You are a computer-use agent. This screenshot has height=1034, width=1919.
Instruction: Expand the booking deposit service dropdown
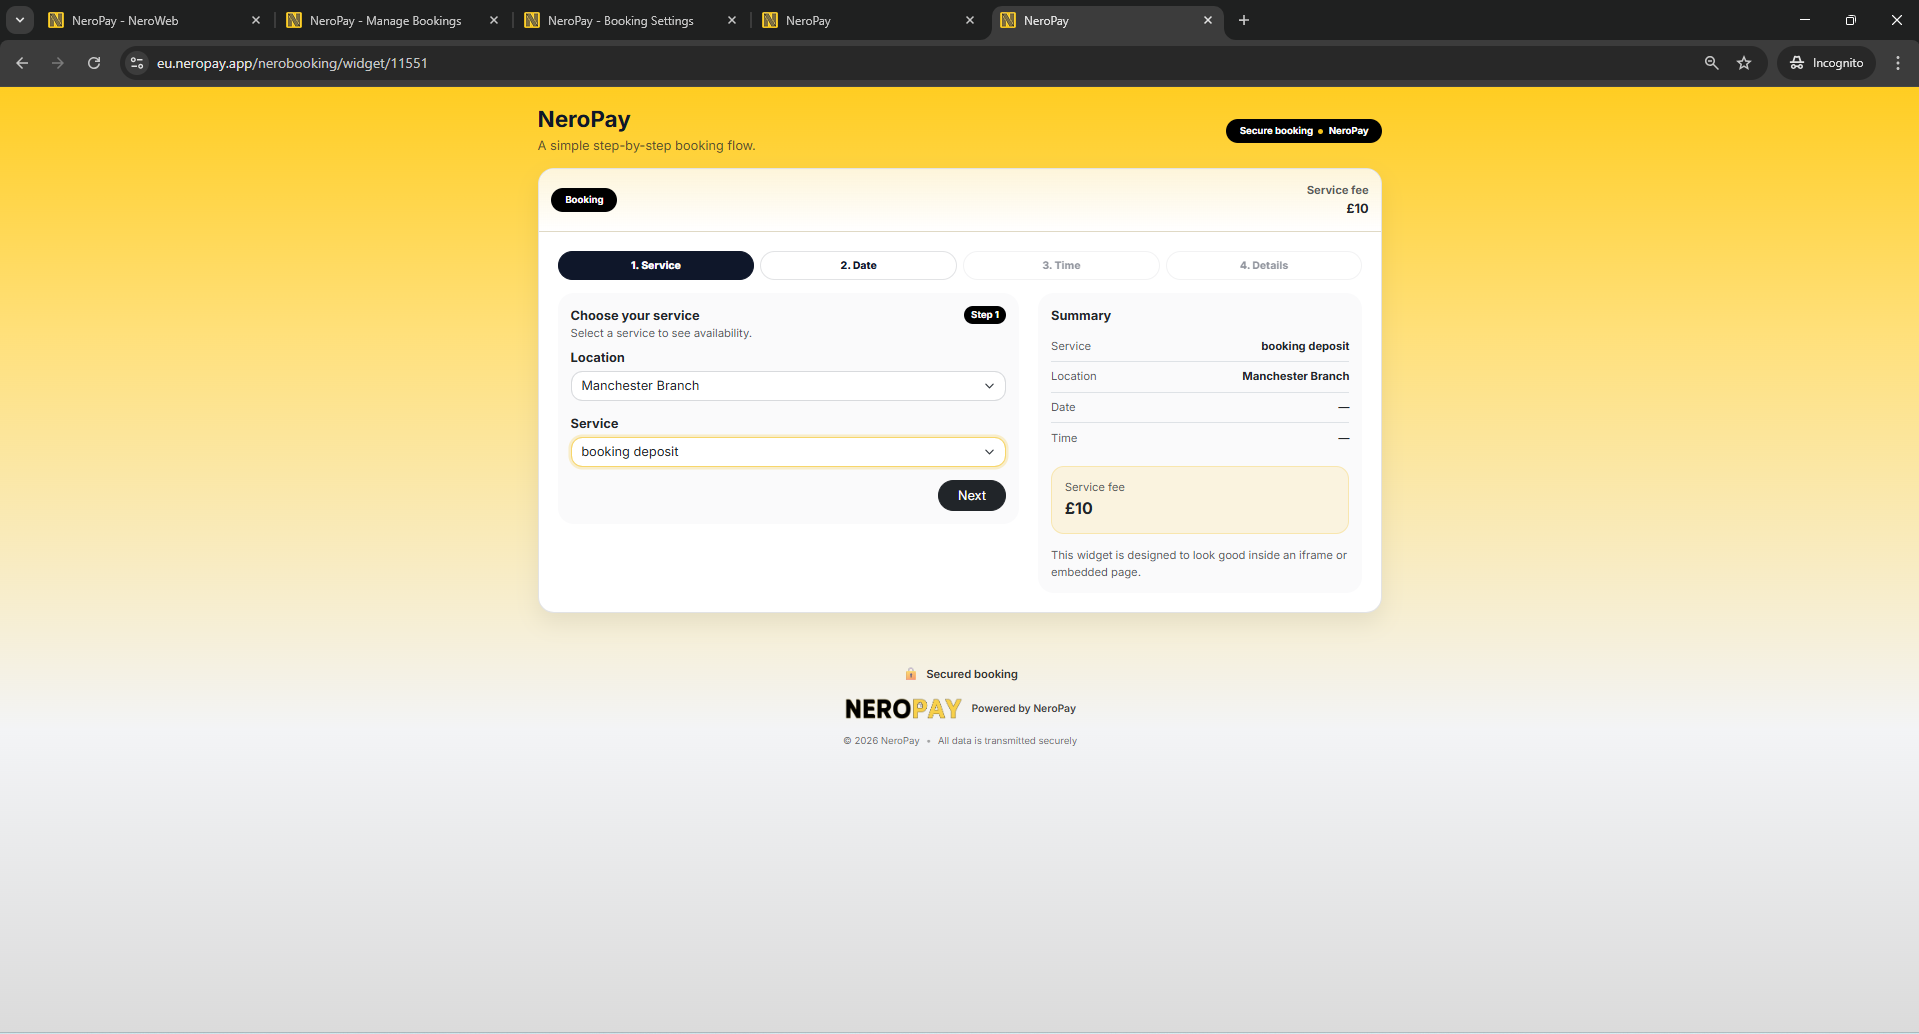pyautogui.click(x=787, y=452)
